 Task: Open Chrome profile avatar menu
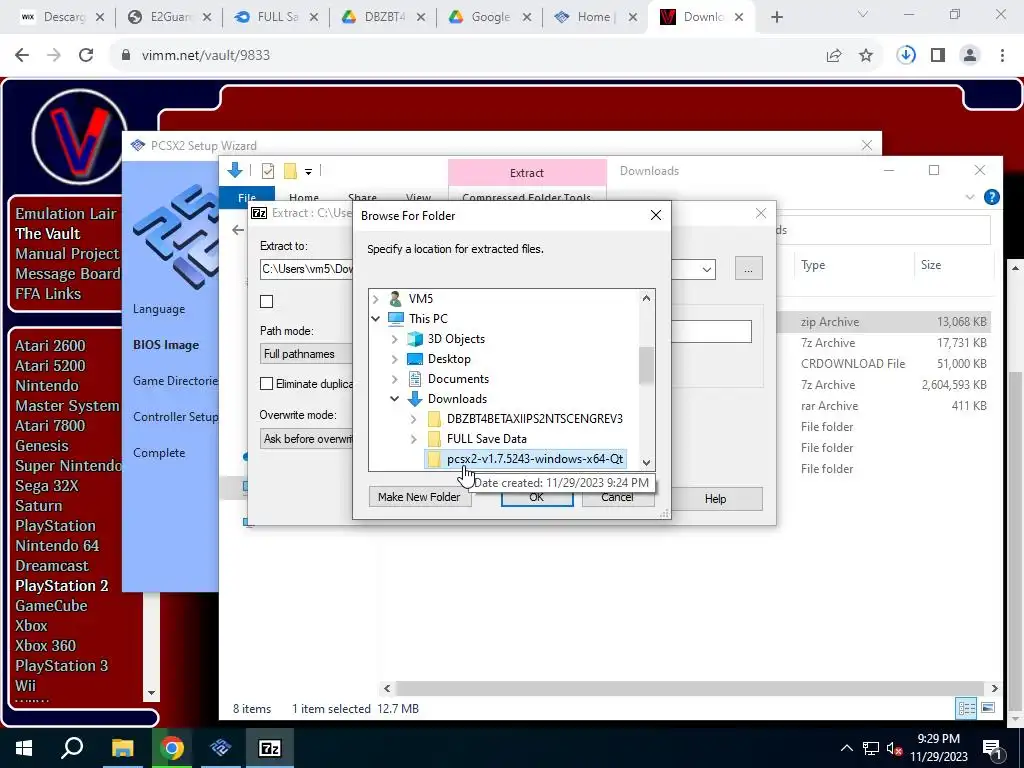coord(970,56)
